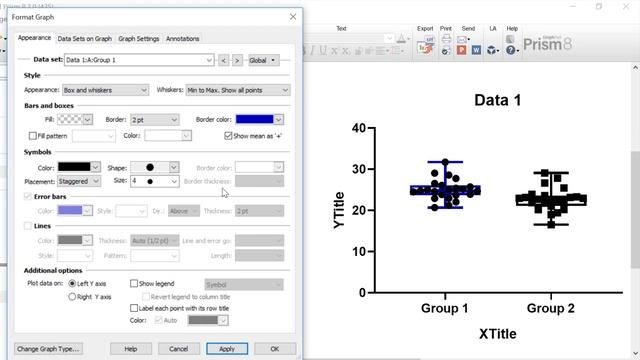Click the subscript text icon
The height and width of the screenshot is (360, 640).
(x=346, y=51)
